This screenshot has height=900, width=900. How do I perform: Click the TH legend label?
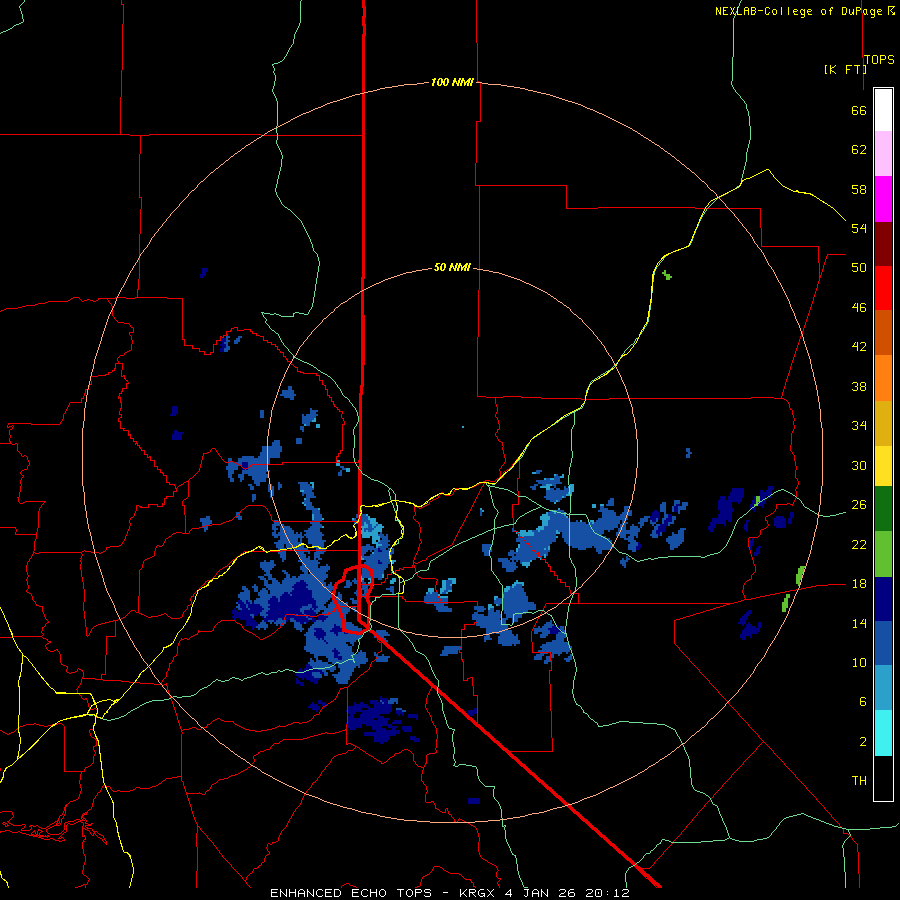(859, 780)
